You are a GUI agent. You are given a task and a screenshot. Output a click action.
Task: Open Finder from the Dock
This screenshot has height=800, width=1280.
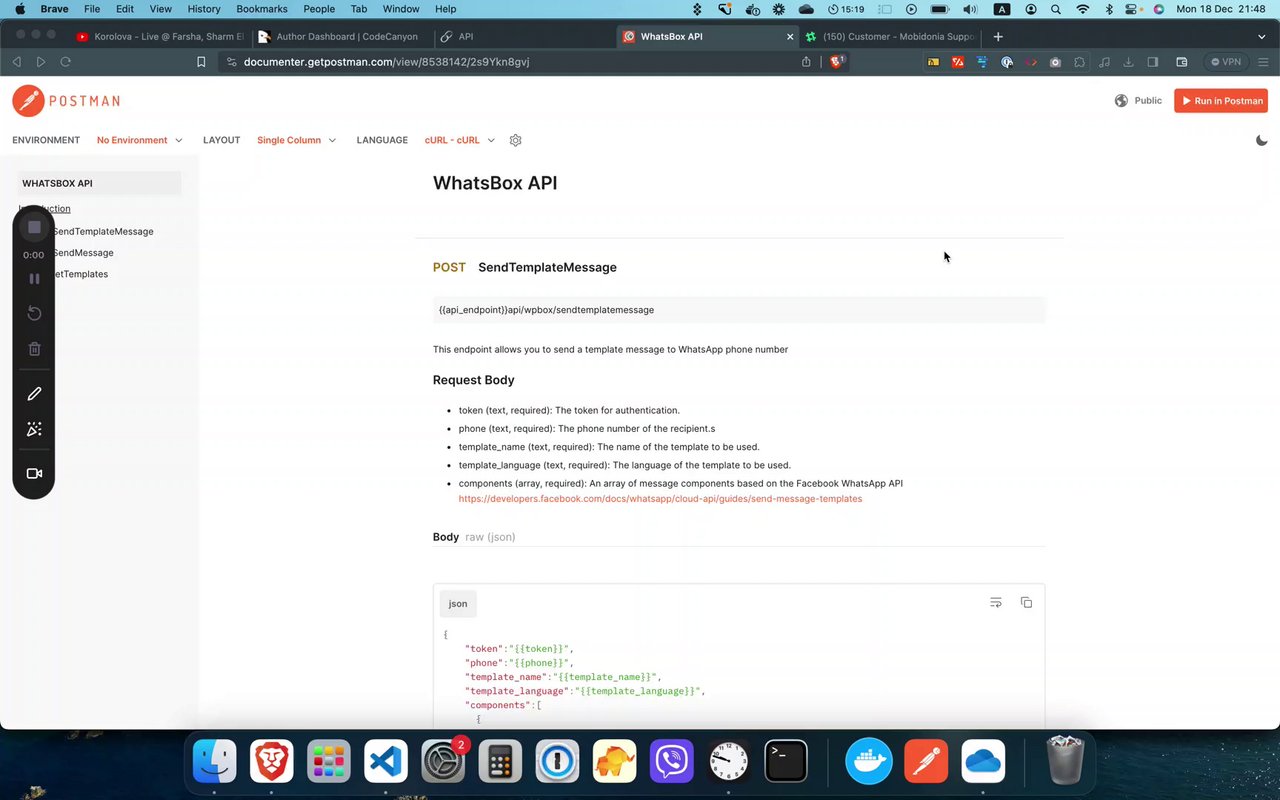(x=214, y=762)
